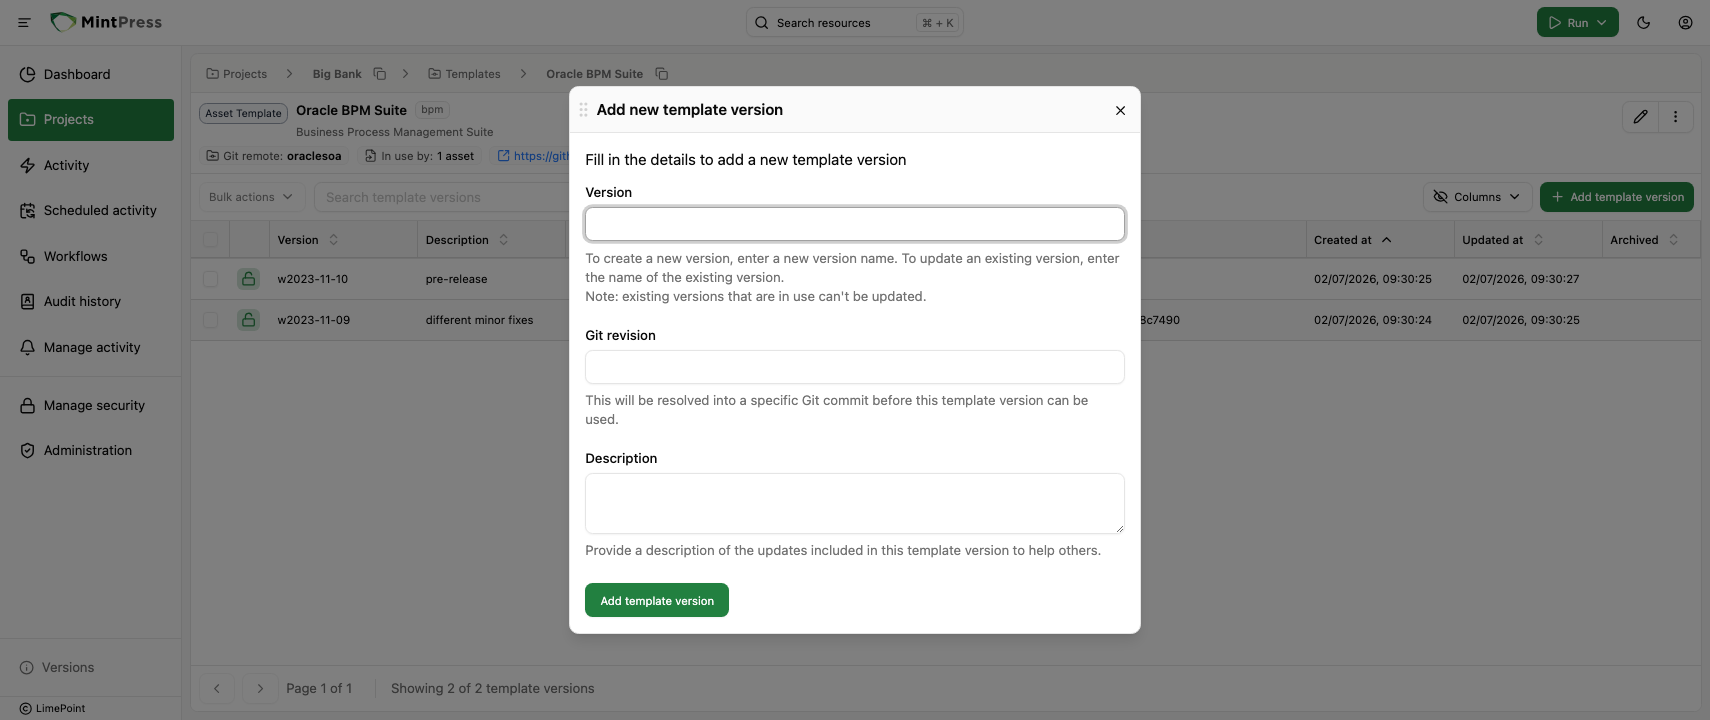Viewport: 1710px width, 720px height.
Task: Open Manage activity in the sidebar
Action: 91,347
